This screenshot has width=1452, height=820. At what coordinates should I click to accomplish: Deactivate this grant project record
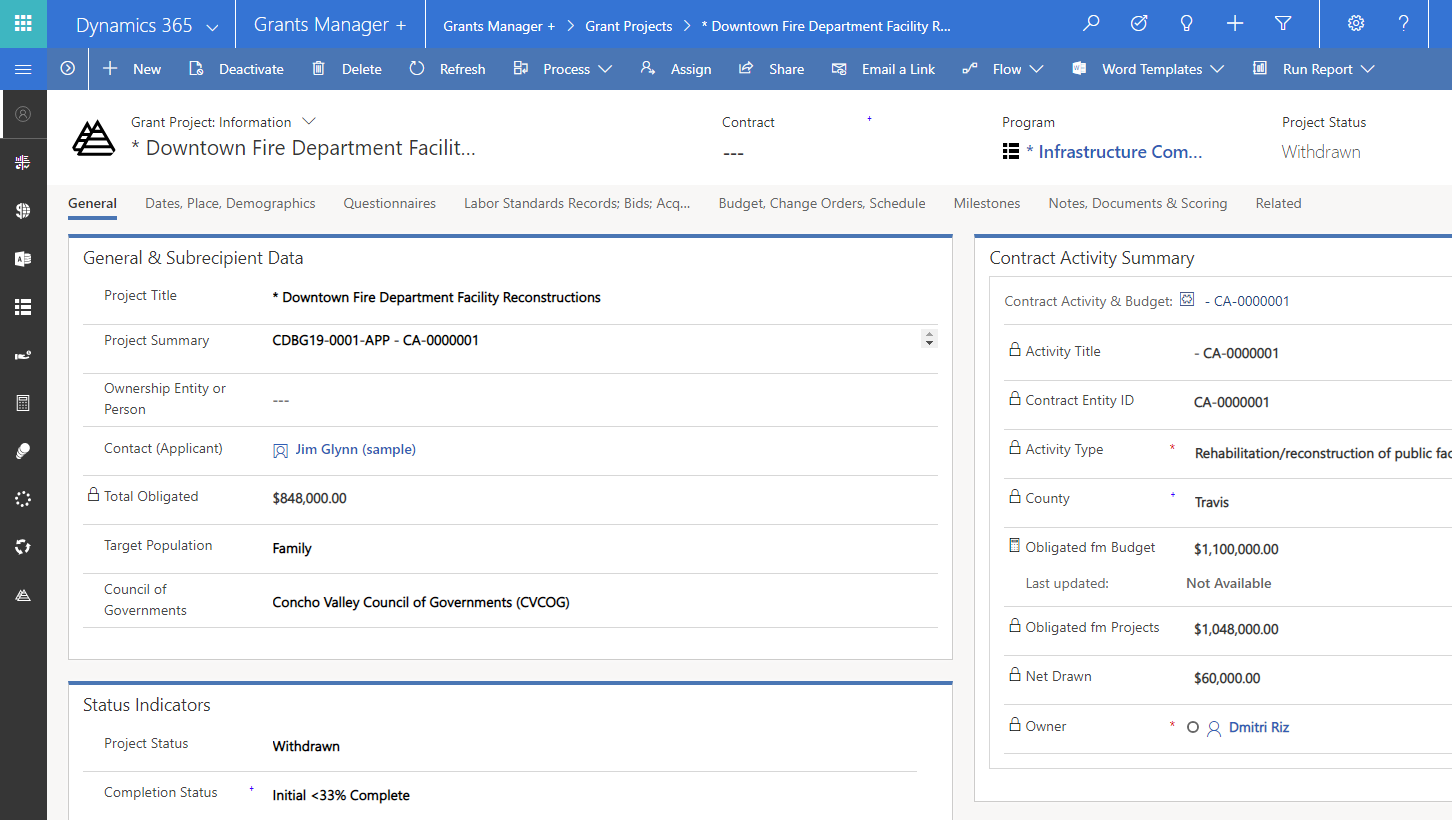click(x=236, y=69)
